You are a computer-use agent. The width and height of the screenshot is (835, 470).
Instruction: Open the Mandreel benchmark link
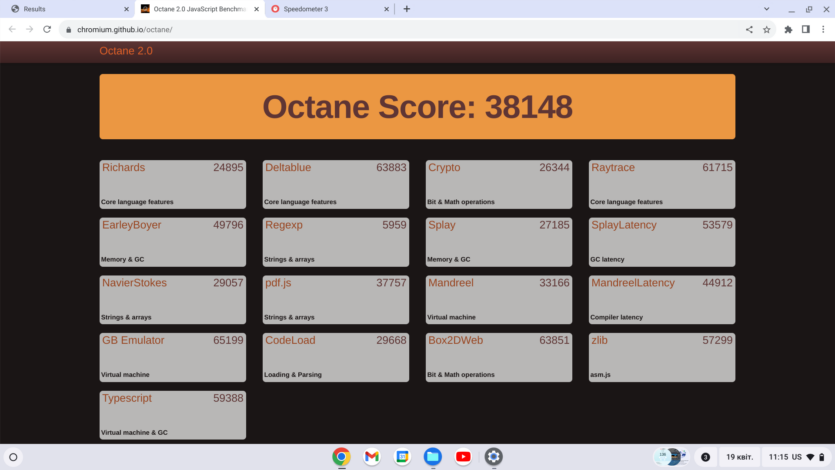pos(451,283)
